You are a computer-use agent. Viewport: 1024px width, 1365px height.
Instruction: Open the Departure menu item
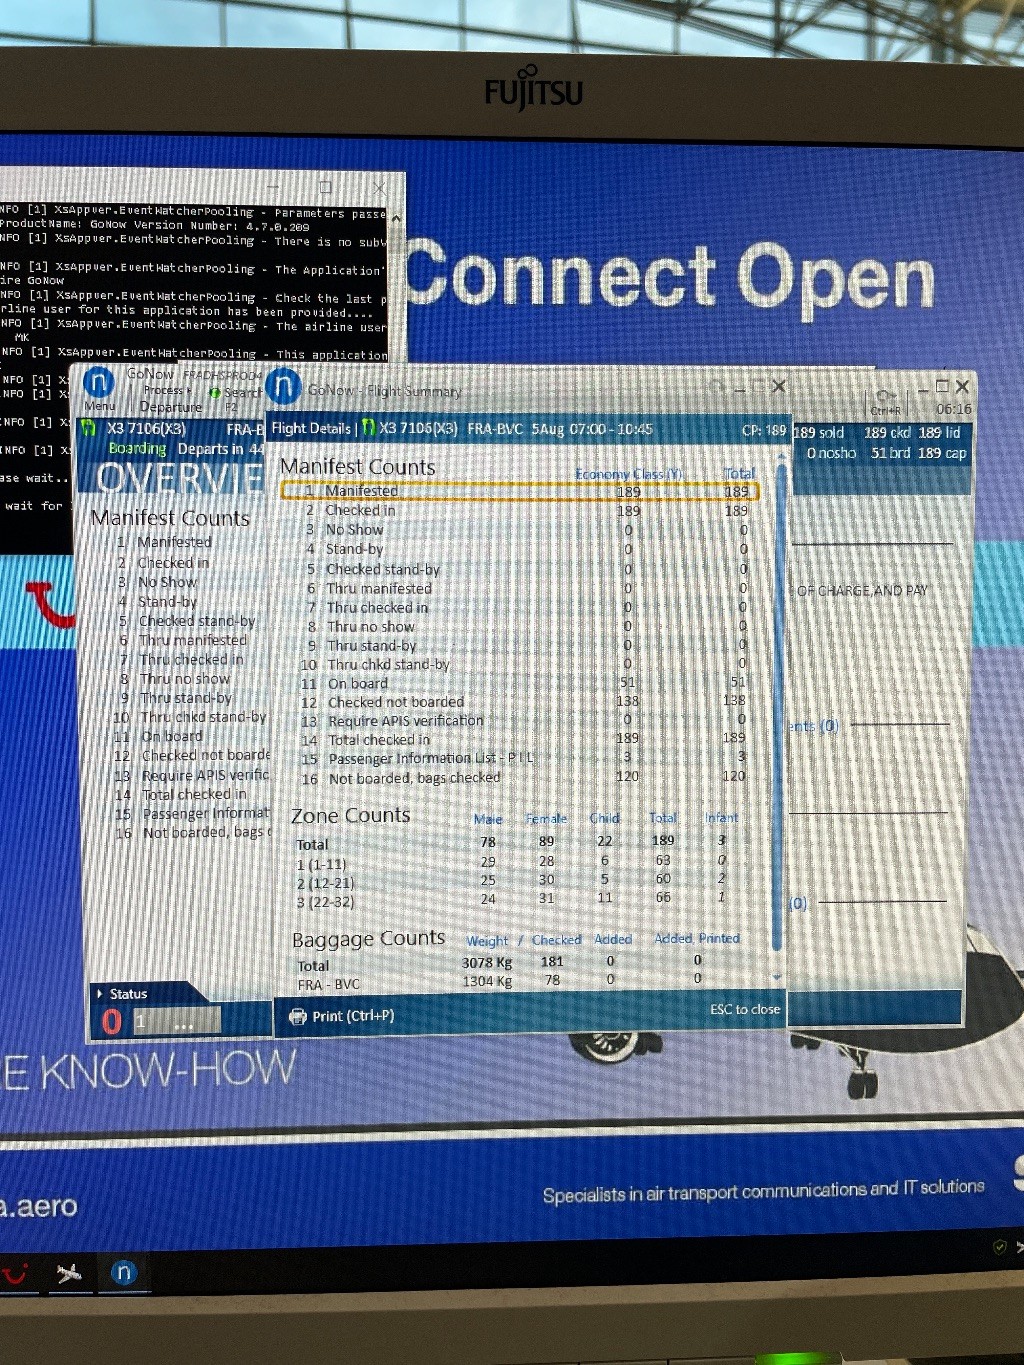170,407
